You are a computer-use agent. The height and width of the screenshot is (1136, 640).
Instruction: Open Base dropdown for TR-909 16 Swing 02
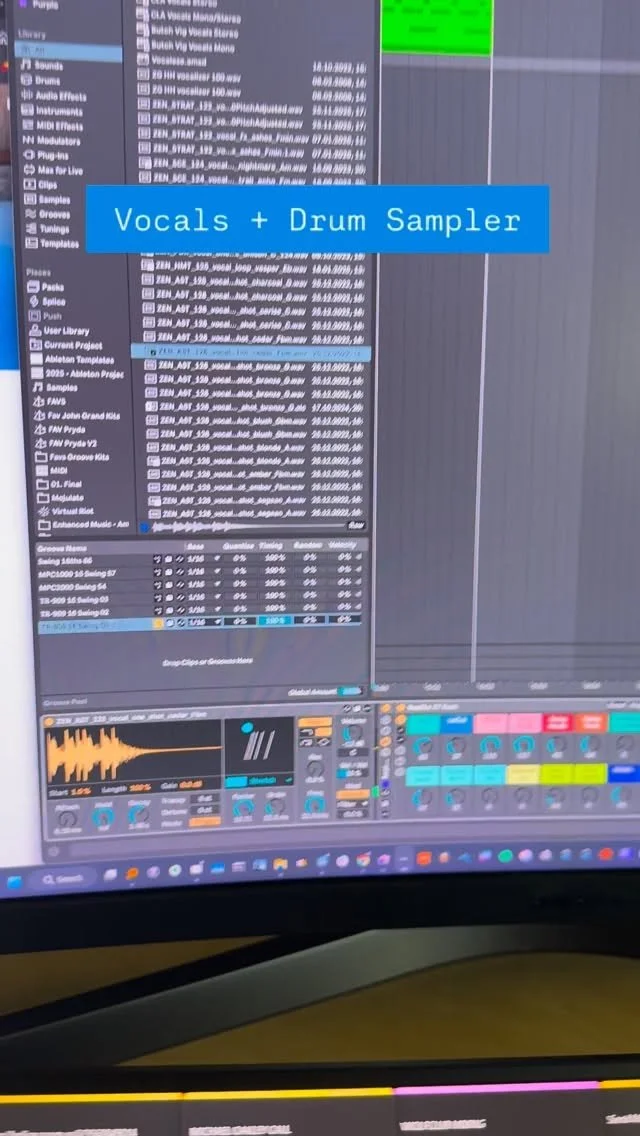point(203,609)
